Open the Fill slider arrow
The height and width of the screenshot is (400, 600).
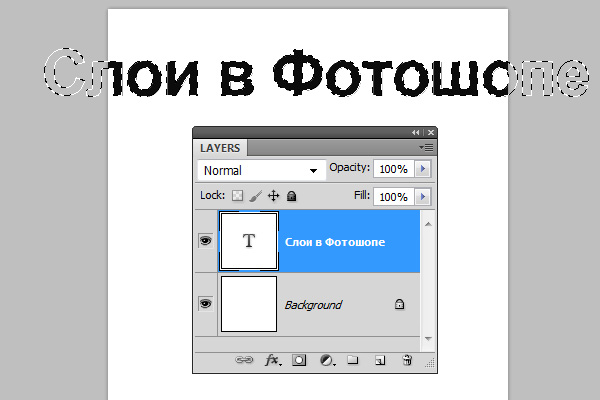tap(423, 197)
